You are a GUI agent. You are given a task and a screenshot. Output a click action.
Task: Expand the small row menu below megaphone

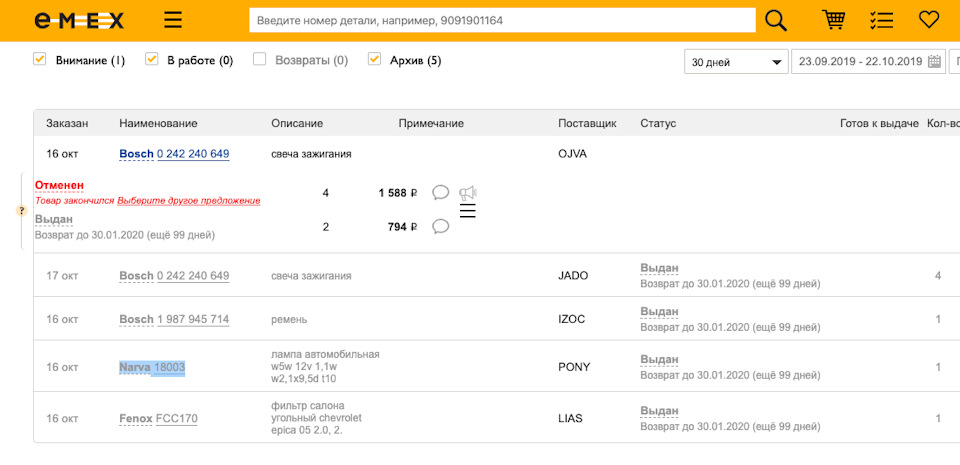(467, 211)
